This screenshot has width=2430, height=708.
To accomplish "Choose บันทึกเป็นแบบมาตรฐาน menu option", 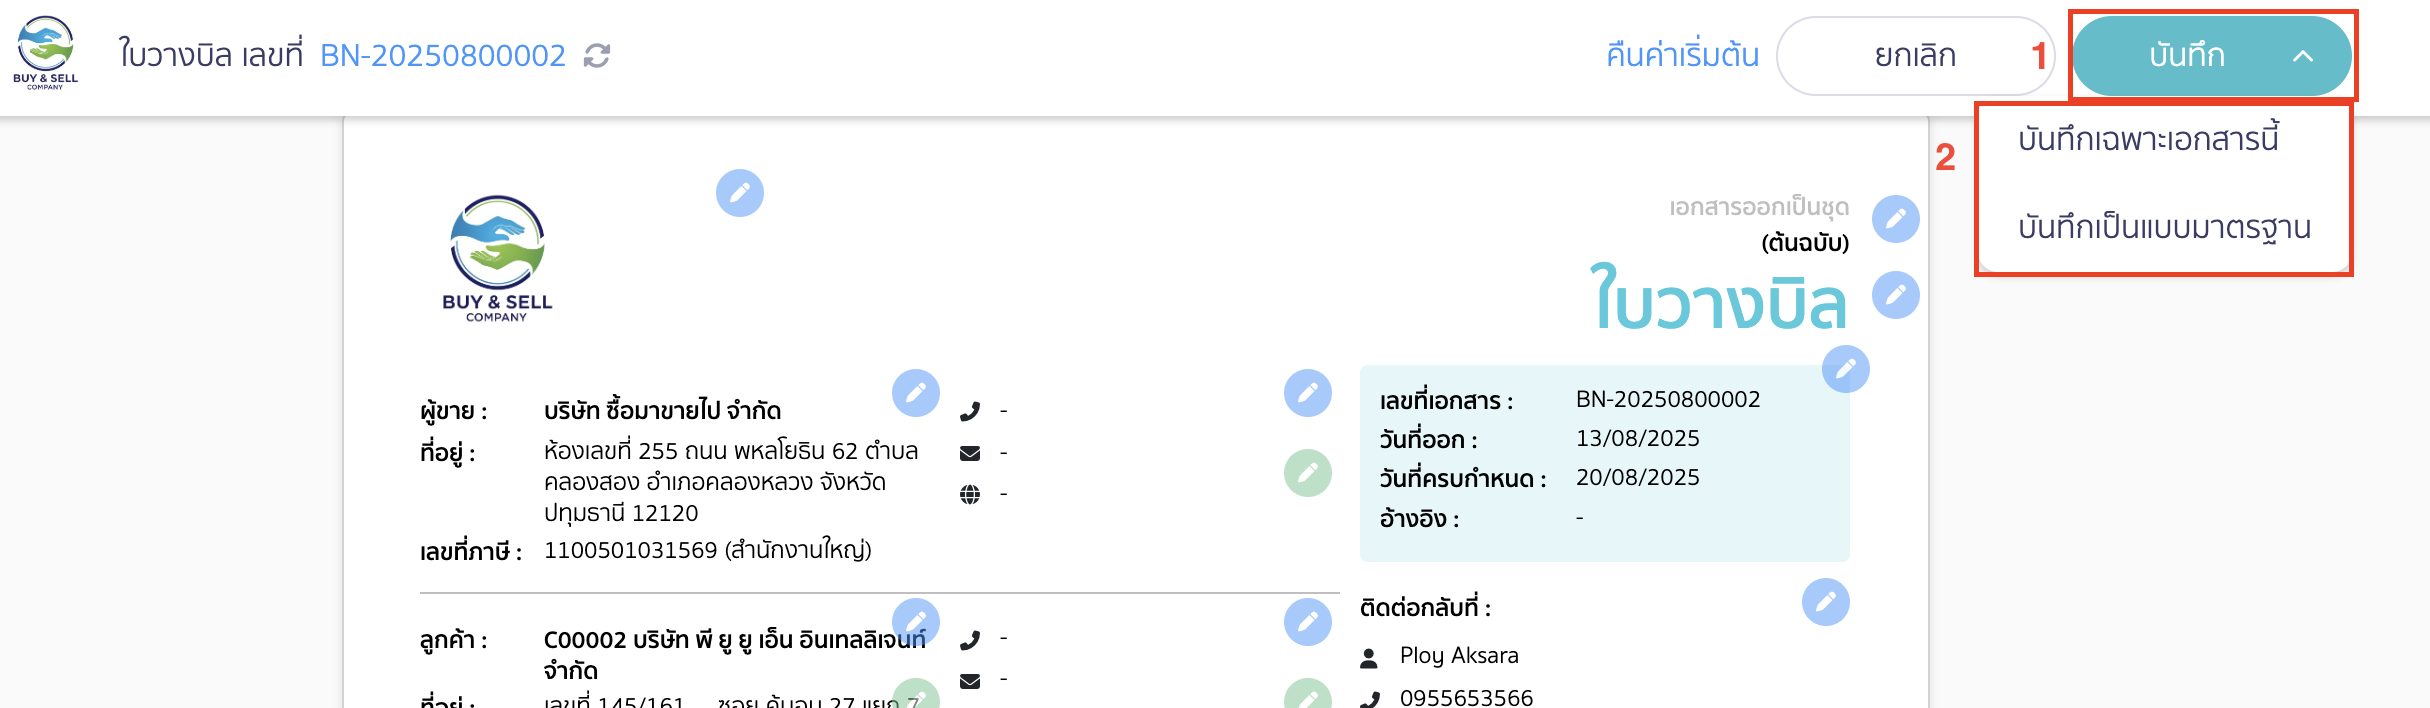I will (x=2164, y=227).
